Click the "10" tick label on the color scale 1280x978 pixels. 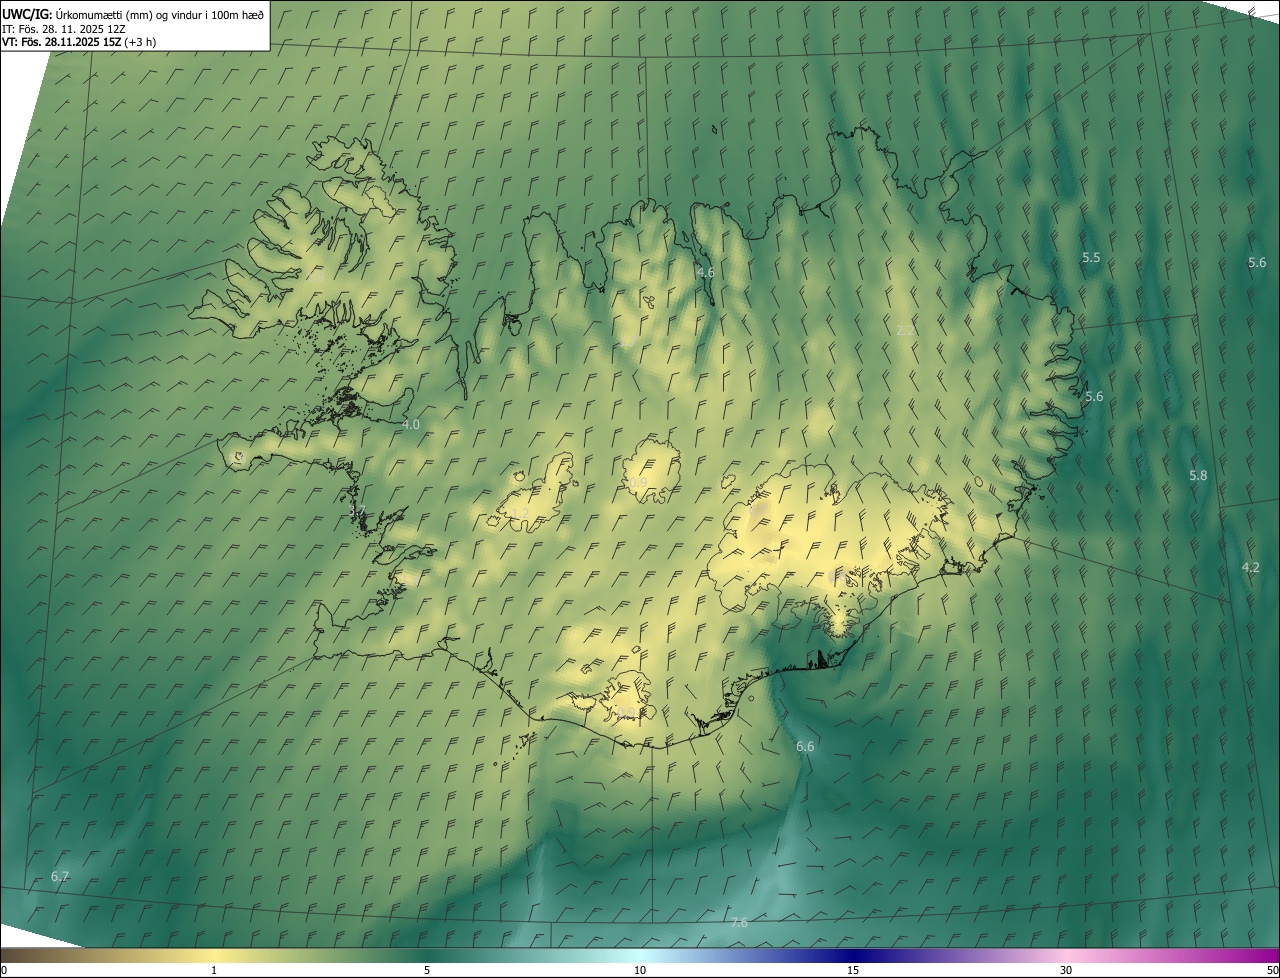coord(640,970)
